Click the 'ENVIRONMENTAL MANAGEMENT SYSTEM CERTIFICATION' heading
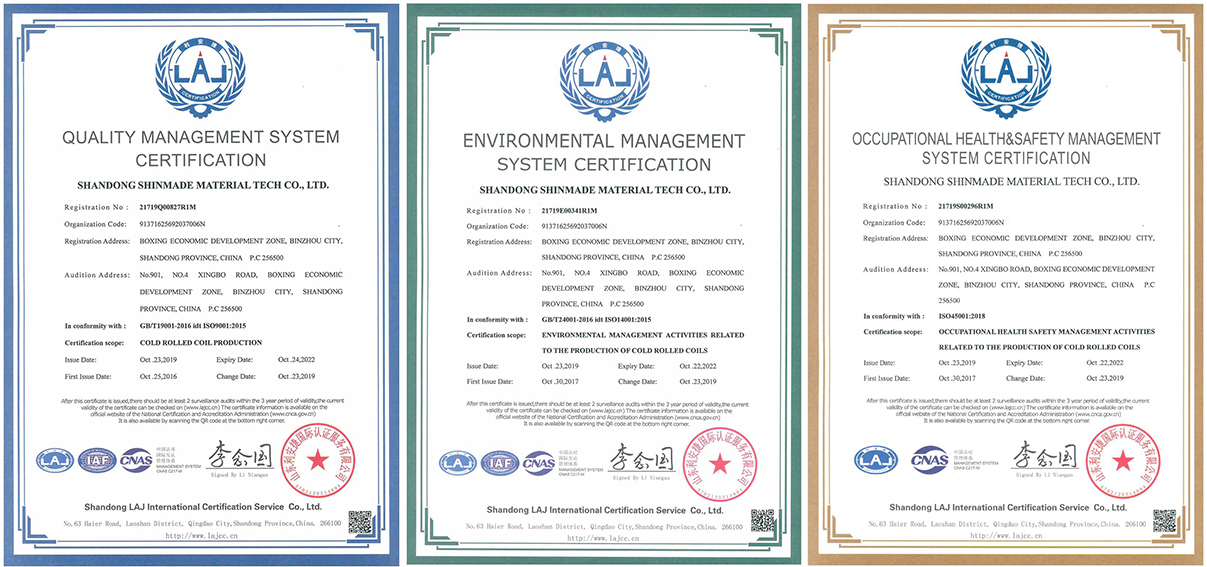Screen dimensions: 1207x567 tap(604, 152)
